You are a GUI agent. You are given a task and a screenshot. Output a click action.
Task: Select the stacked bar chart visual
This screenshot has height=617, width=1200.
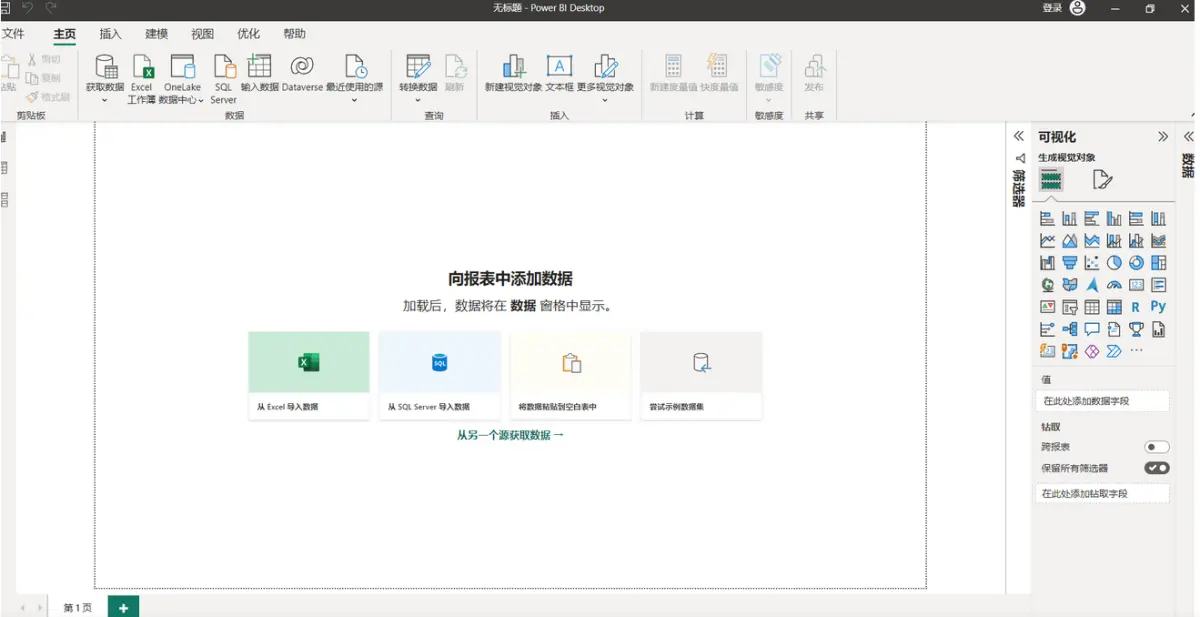click(1047, 219)
